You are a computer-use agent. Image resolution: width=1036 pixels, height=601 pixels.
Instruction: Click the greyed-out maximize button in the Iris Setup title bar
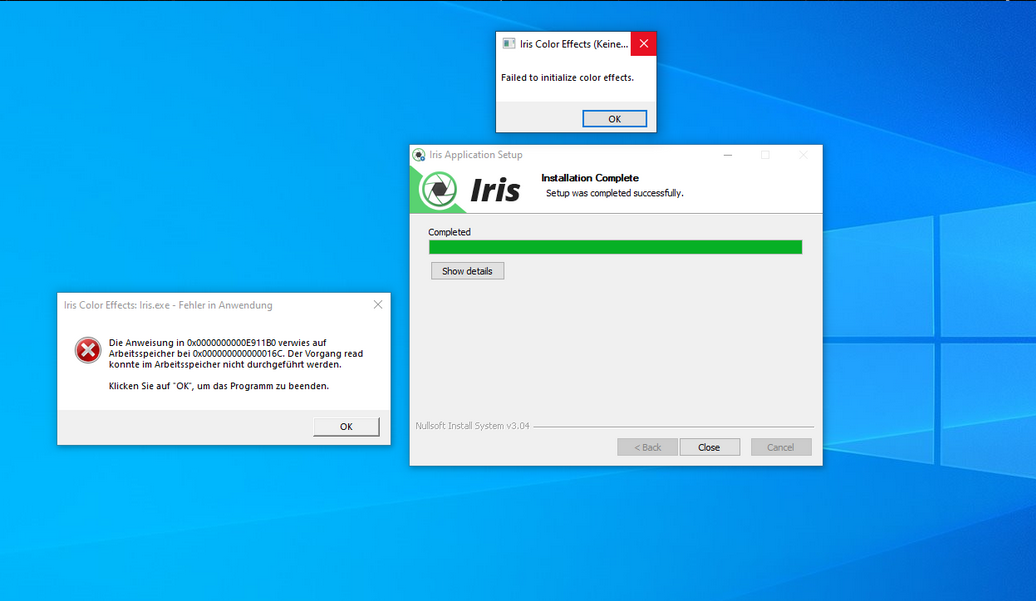pos(765,155)
